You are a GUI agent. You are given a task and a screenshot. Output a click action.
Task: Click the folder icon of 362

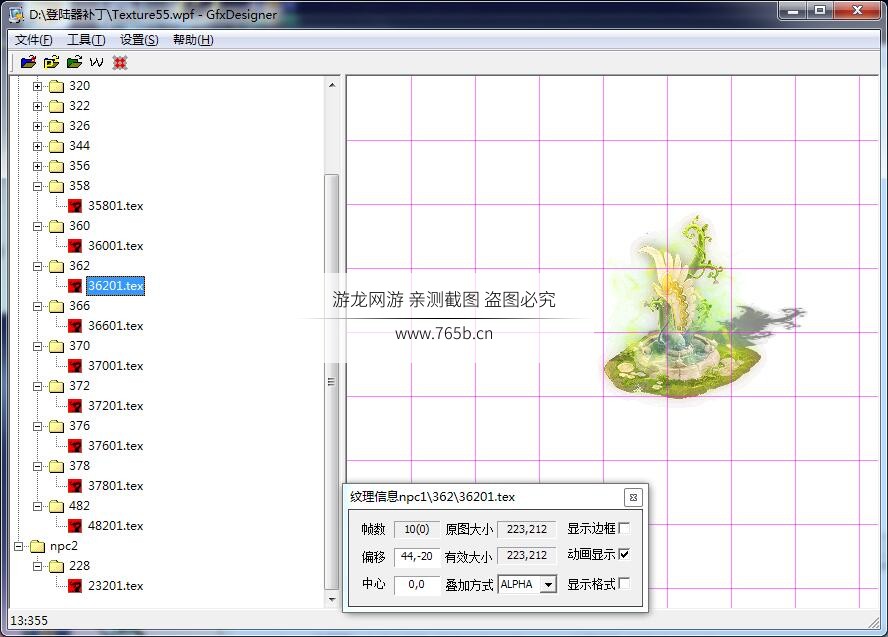pyautogui.click(x=56, y=266)
